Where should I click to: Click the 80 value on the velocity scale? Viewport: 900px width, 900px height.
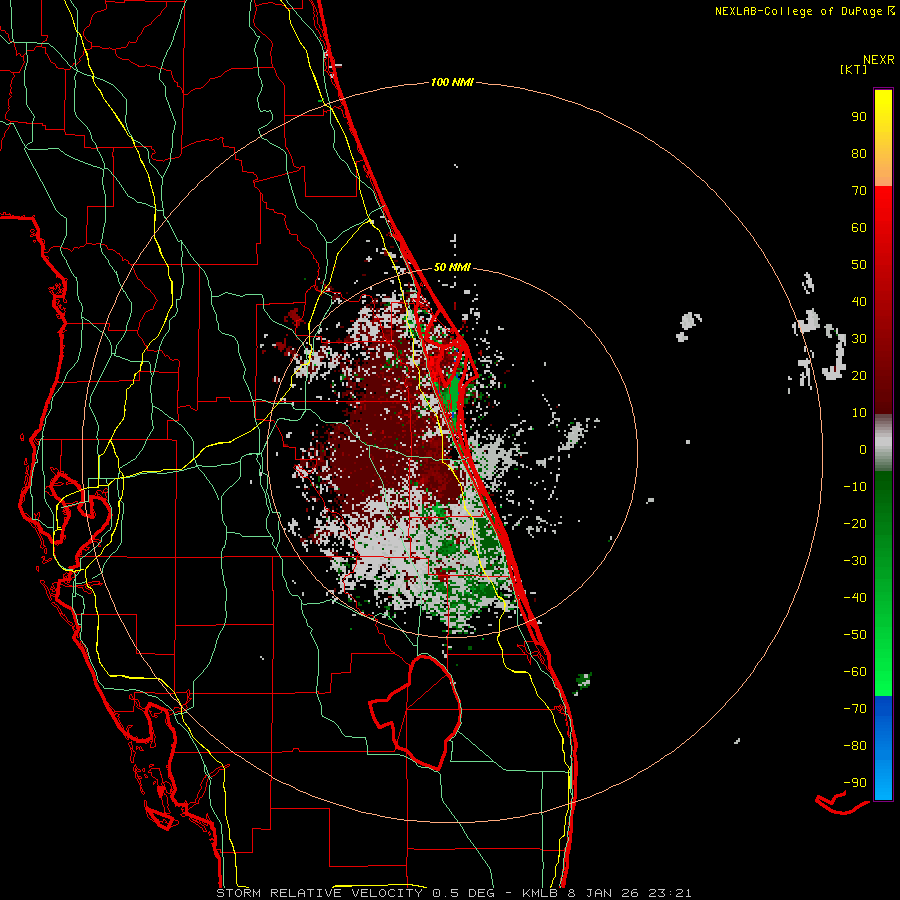coord(859,154)
